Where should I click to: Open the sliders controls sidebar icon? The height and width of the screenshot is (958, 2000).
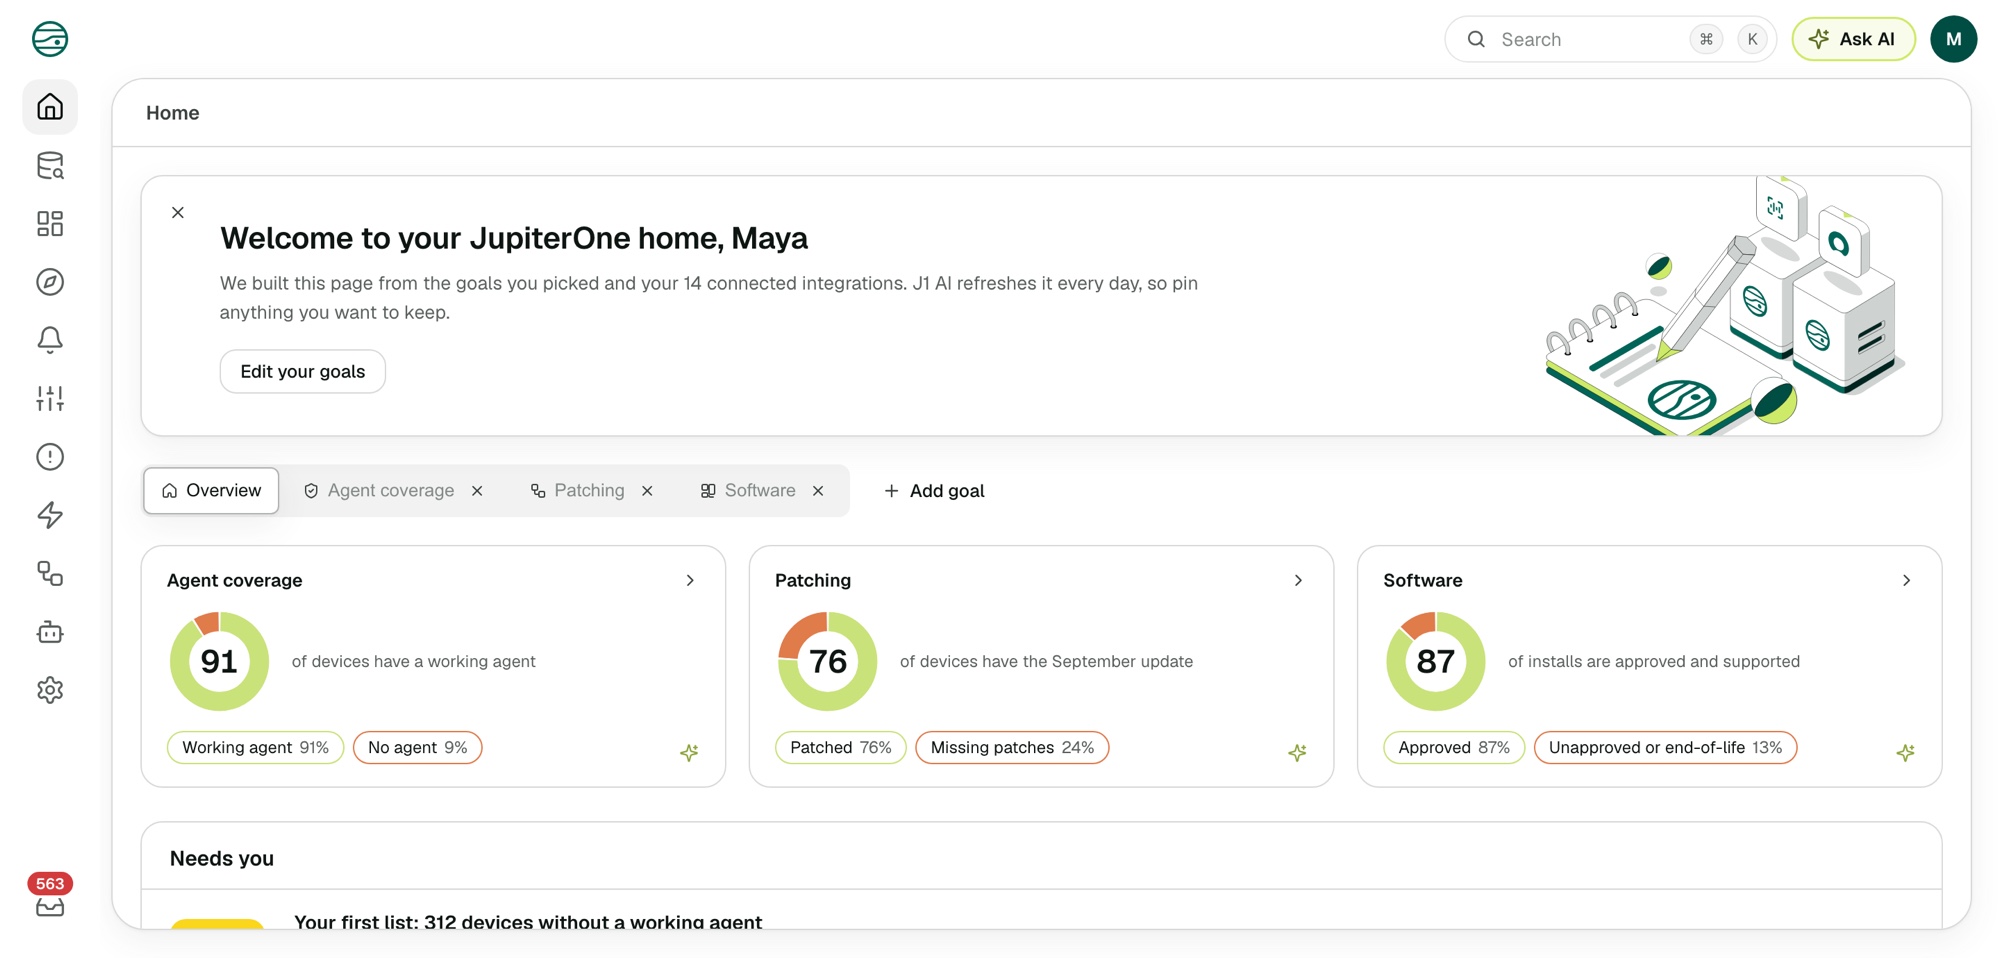click(50, 398)
